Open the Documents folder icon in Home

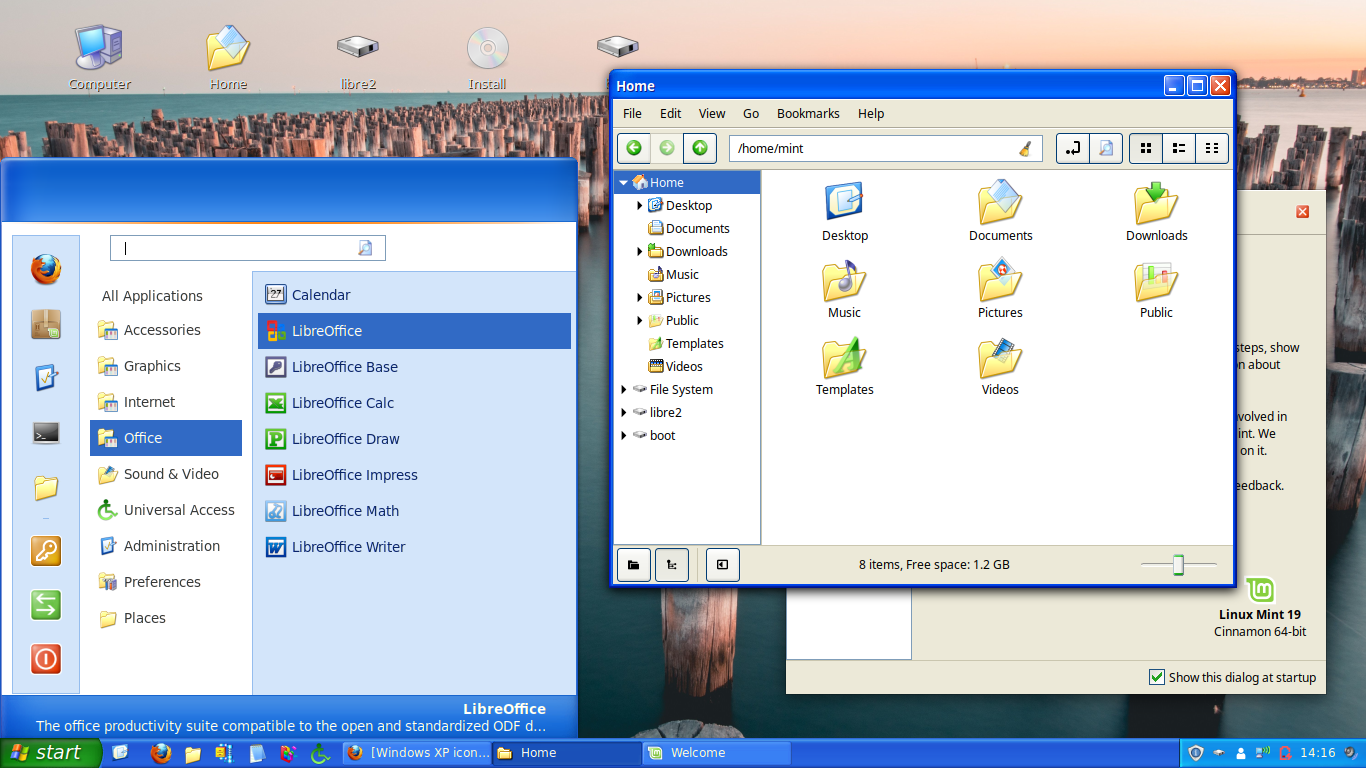[x=1000, y=203]
